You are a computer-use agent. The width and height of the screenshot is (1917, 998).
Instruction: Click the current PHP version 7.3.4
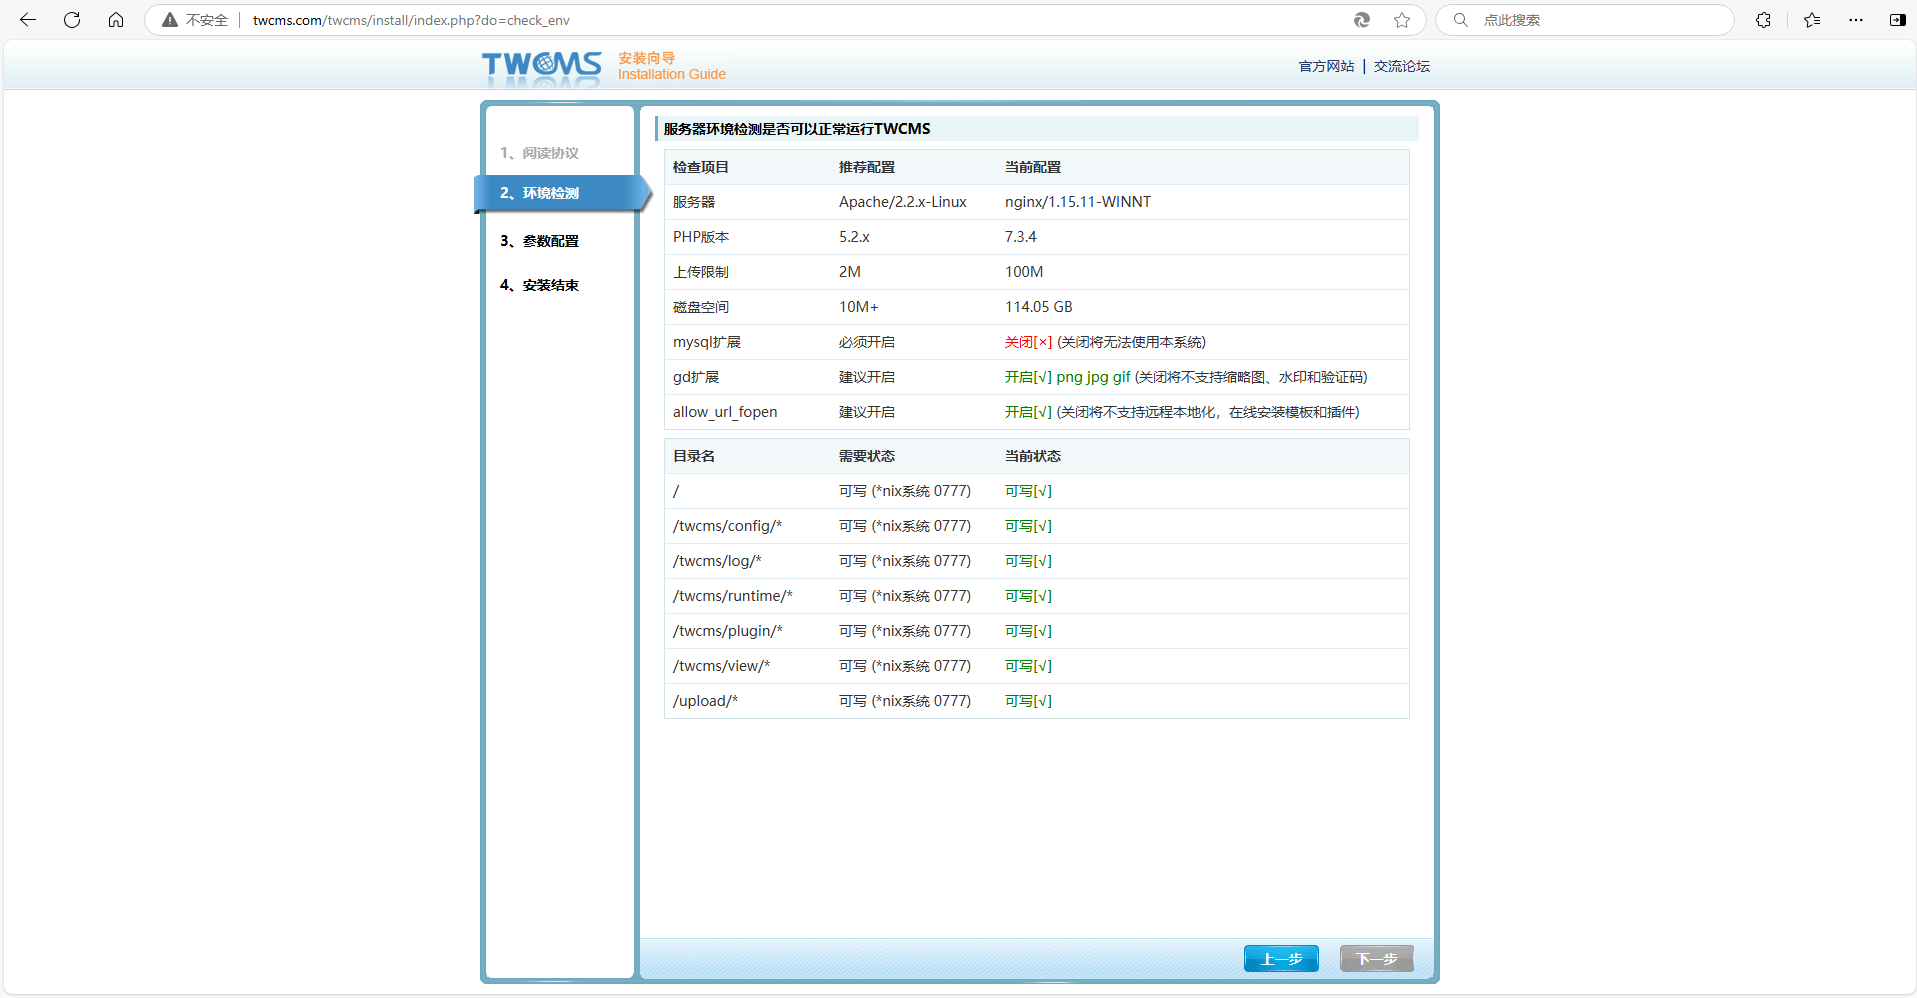point(1021,237)
